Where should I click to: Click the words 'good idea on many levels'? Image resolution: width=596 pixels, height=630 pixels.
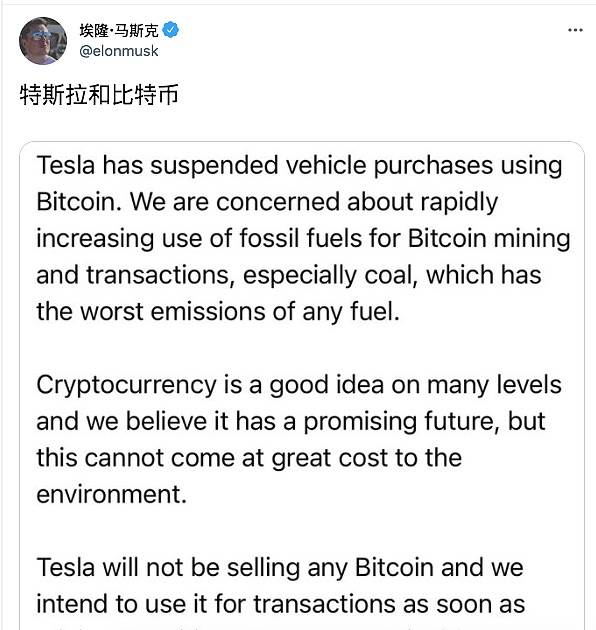(415, 385)
